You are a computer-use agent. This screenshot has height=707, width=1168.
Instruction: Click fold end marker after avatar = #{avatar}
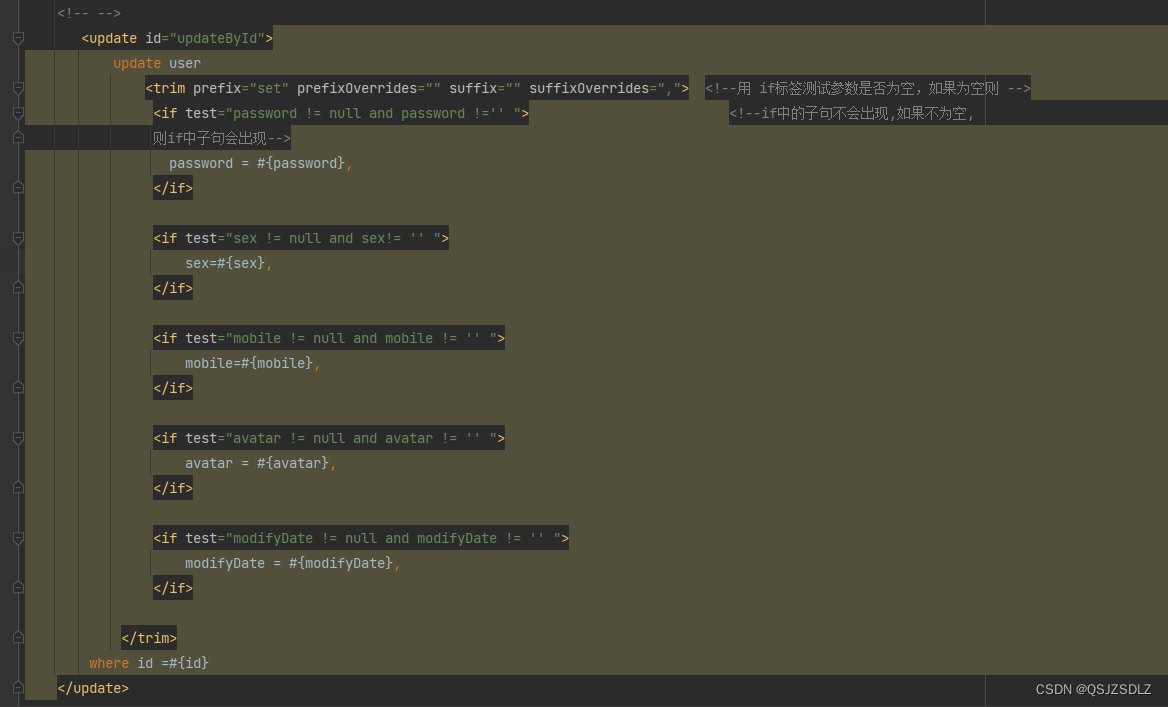click(x=19, y=486)
